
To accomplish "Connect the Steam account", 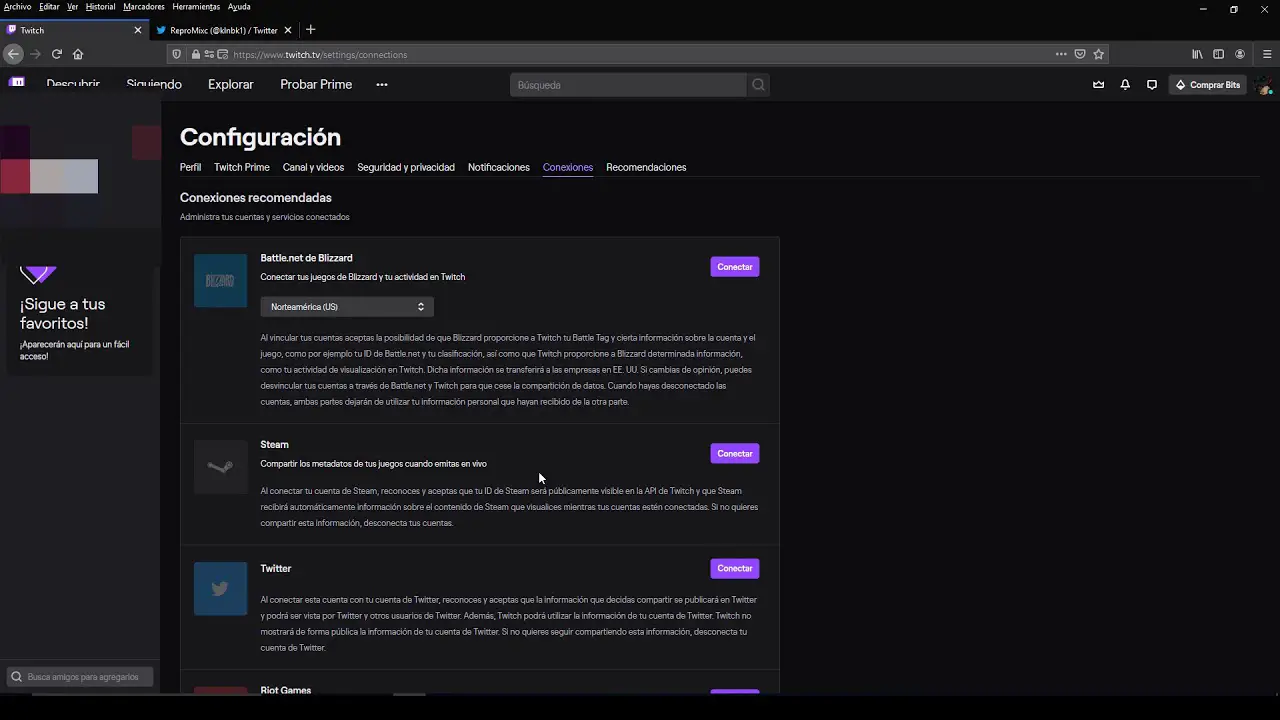I will click(735, 454).
